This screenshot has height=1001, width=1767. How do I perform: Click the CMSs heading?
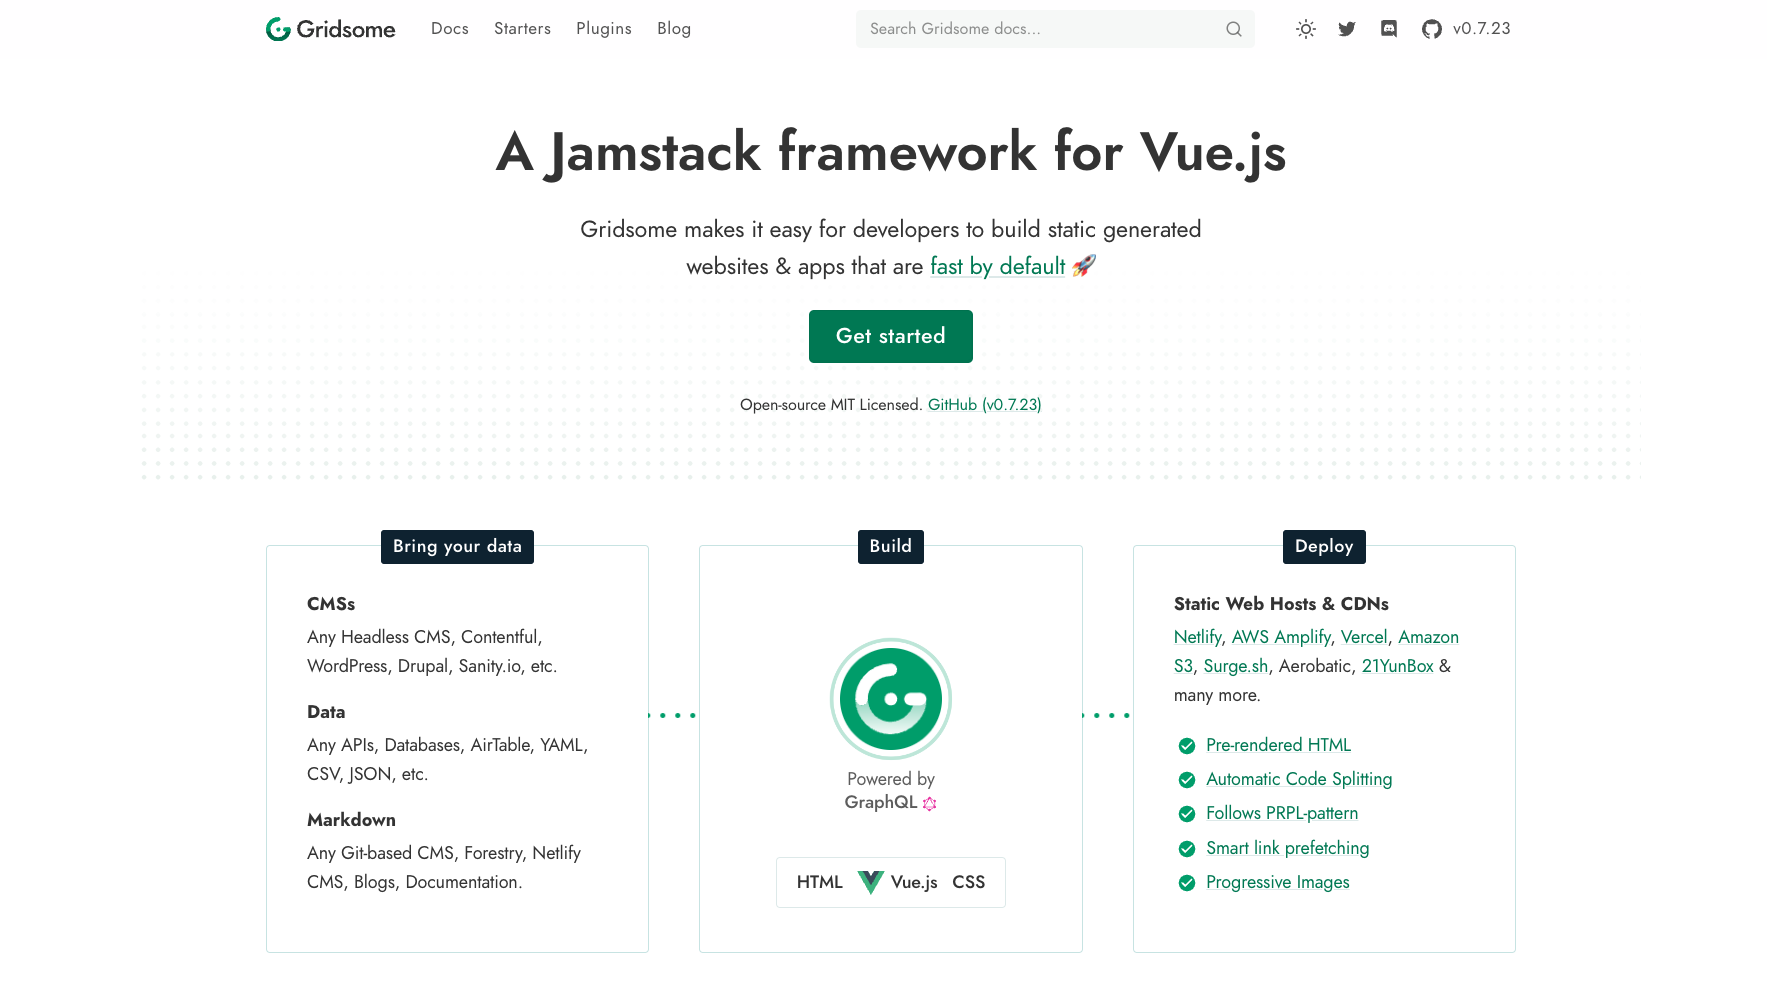click(x=331, y=604)
